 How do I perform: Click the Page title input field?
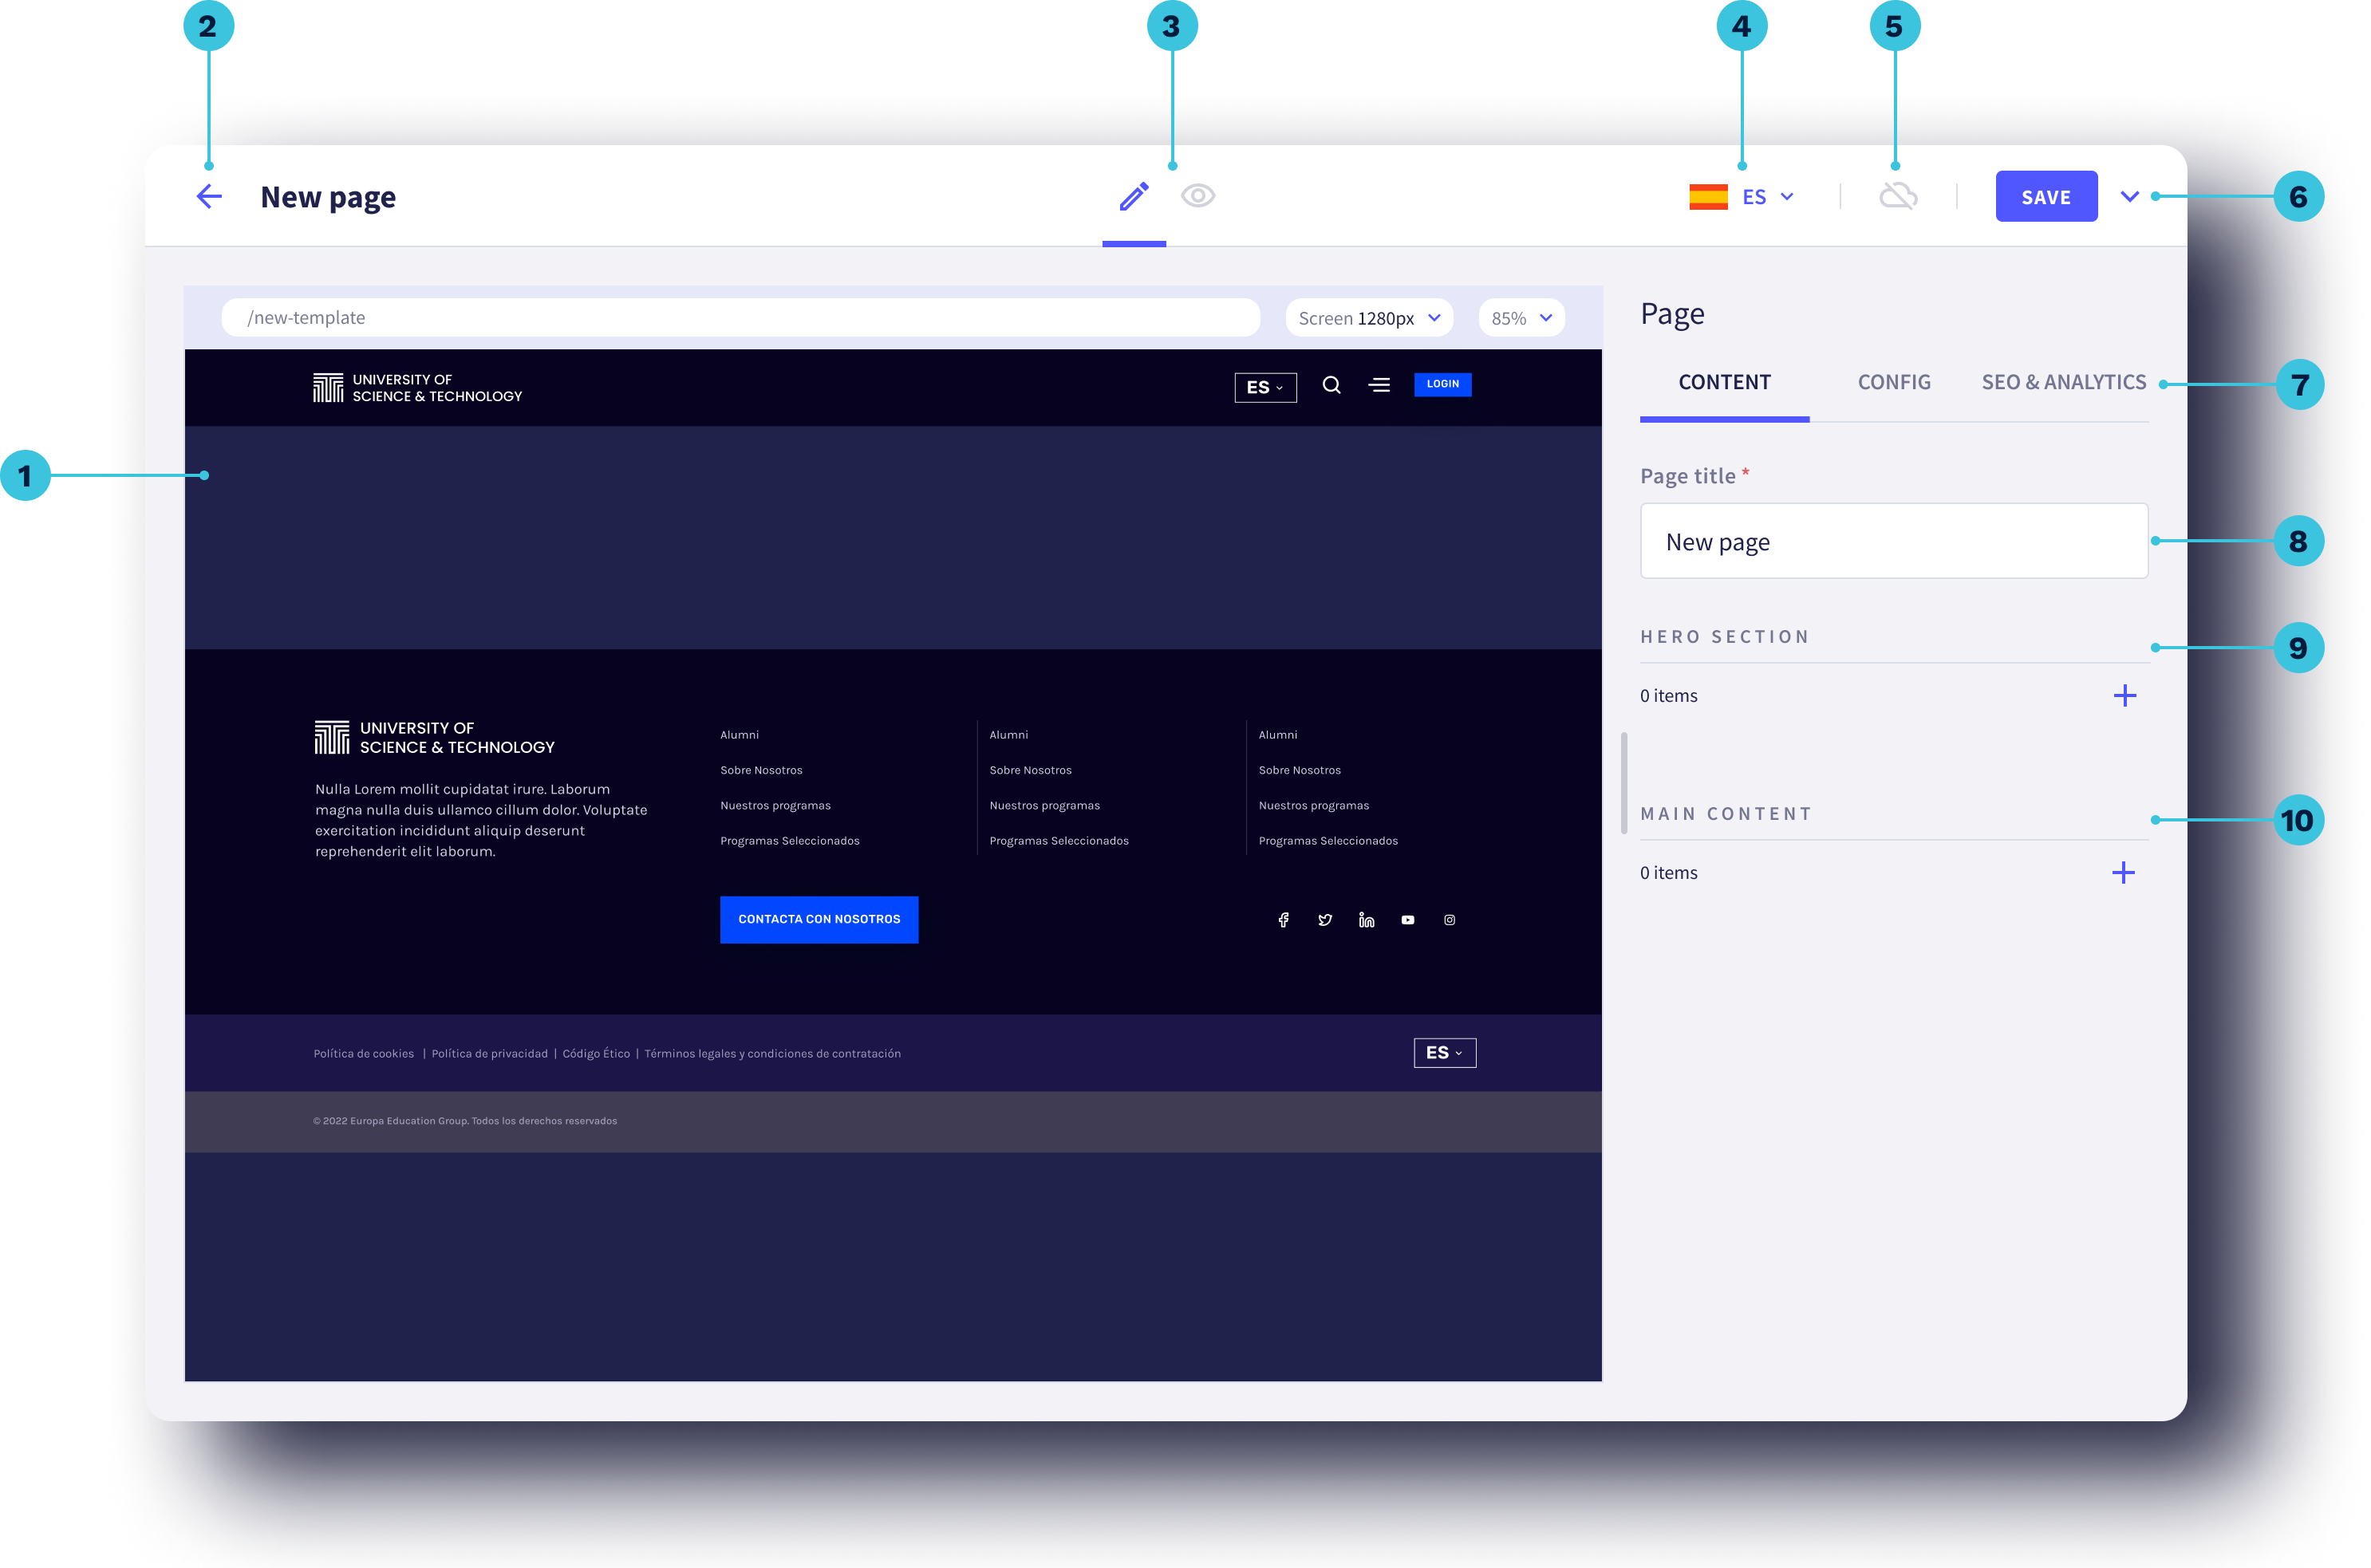pyautogui.click(x=1894, y=541)
